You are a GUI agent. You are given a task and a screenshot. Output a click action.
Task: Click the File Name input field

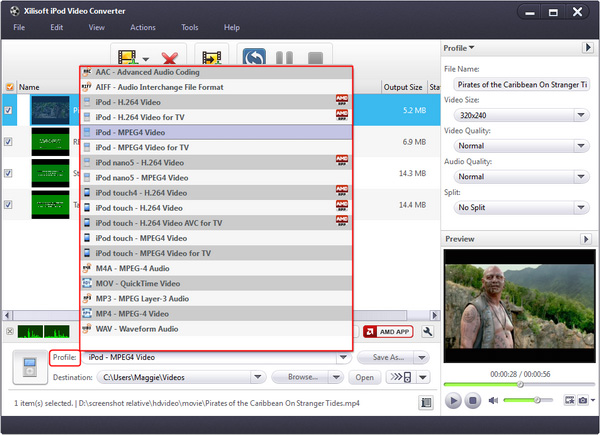522,85
